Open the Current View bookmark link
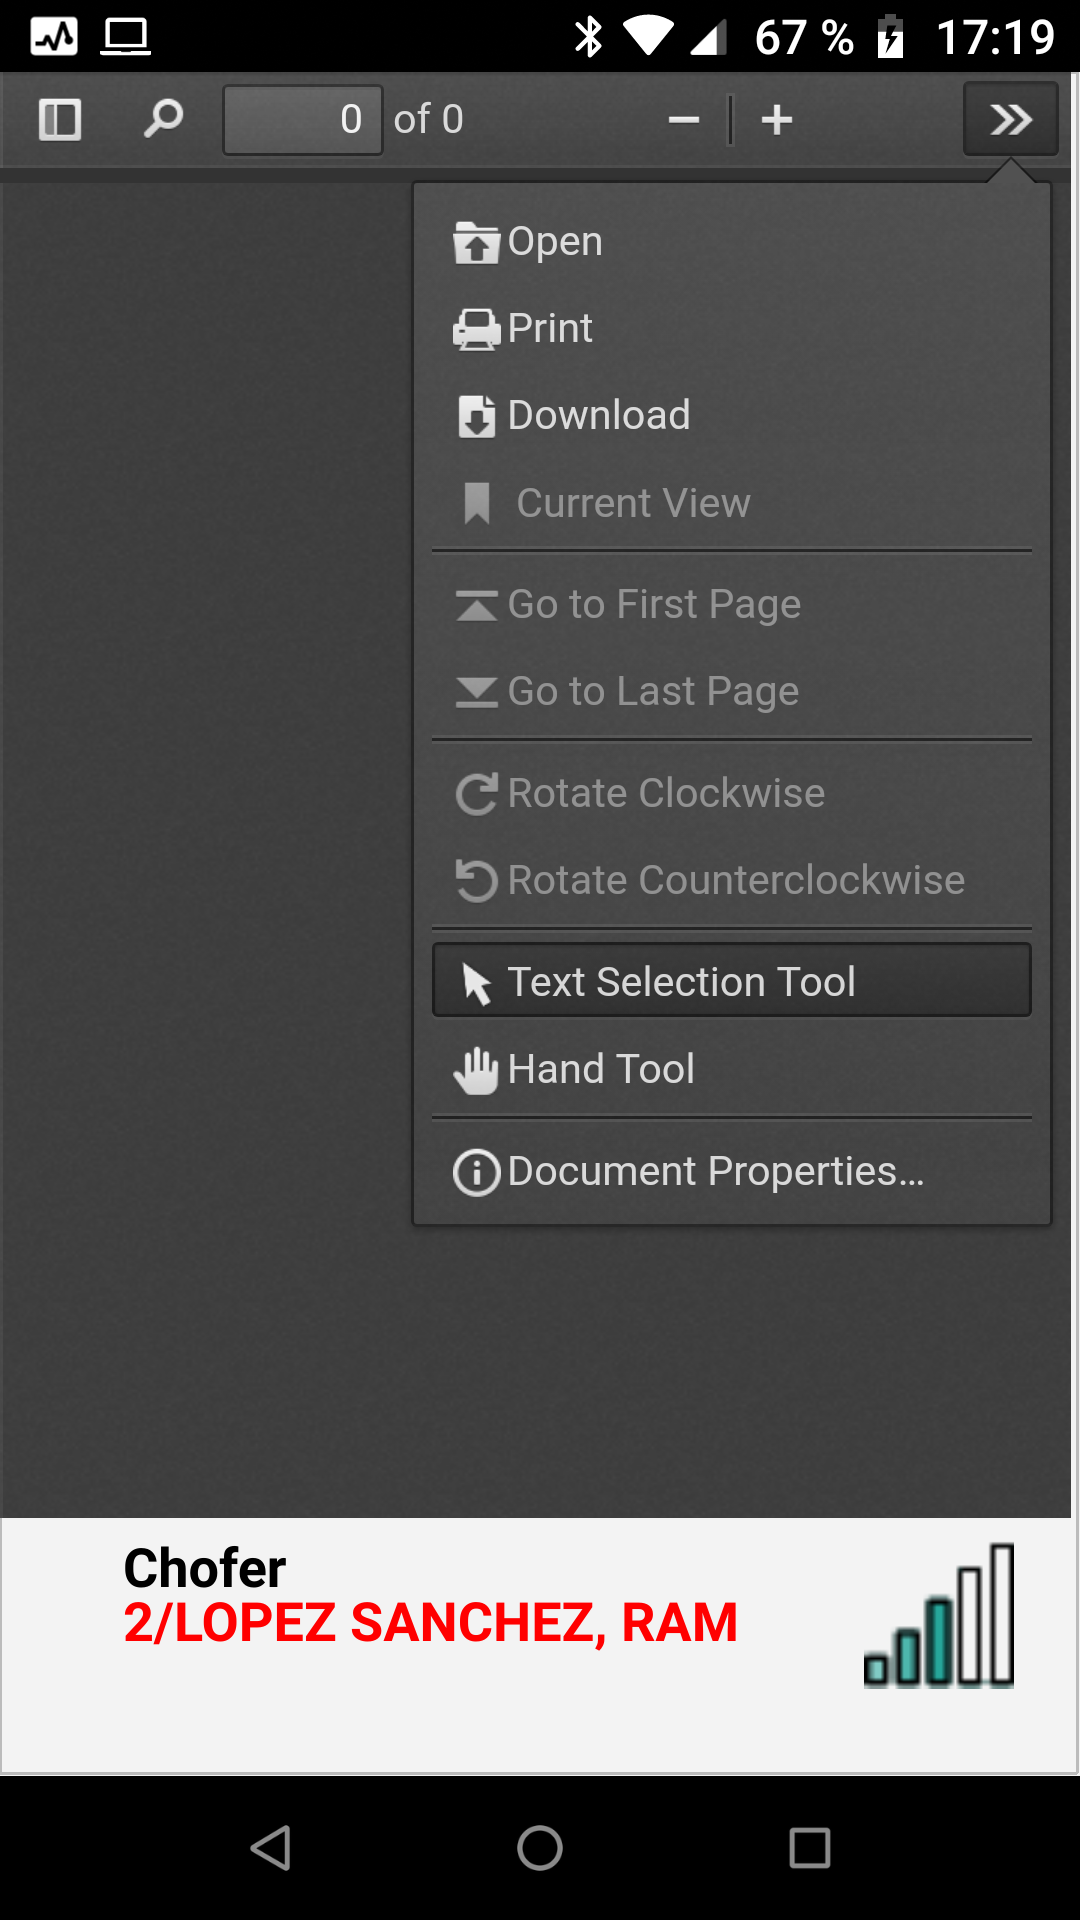1080x1920 pixels. (632, 503)
